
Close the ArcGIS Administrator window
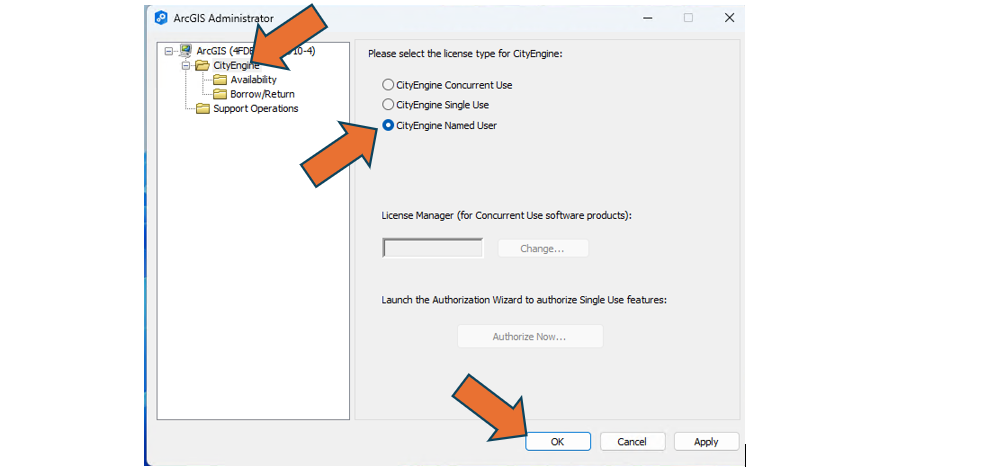730,18
